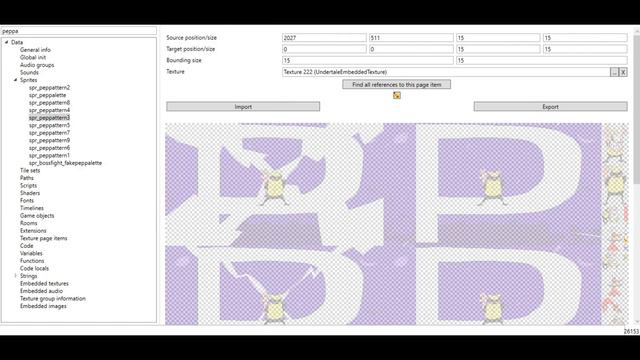This screenshot has width=640, height=360.
Task: Click the texture page preview image
Action: pos(396,224)
